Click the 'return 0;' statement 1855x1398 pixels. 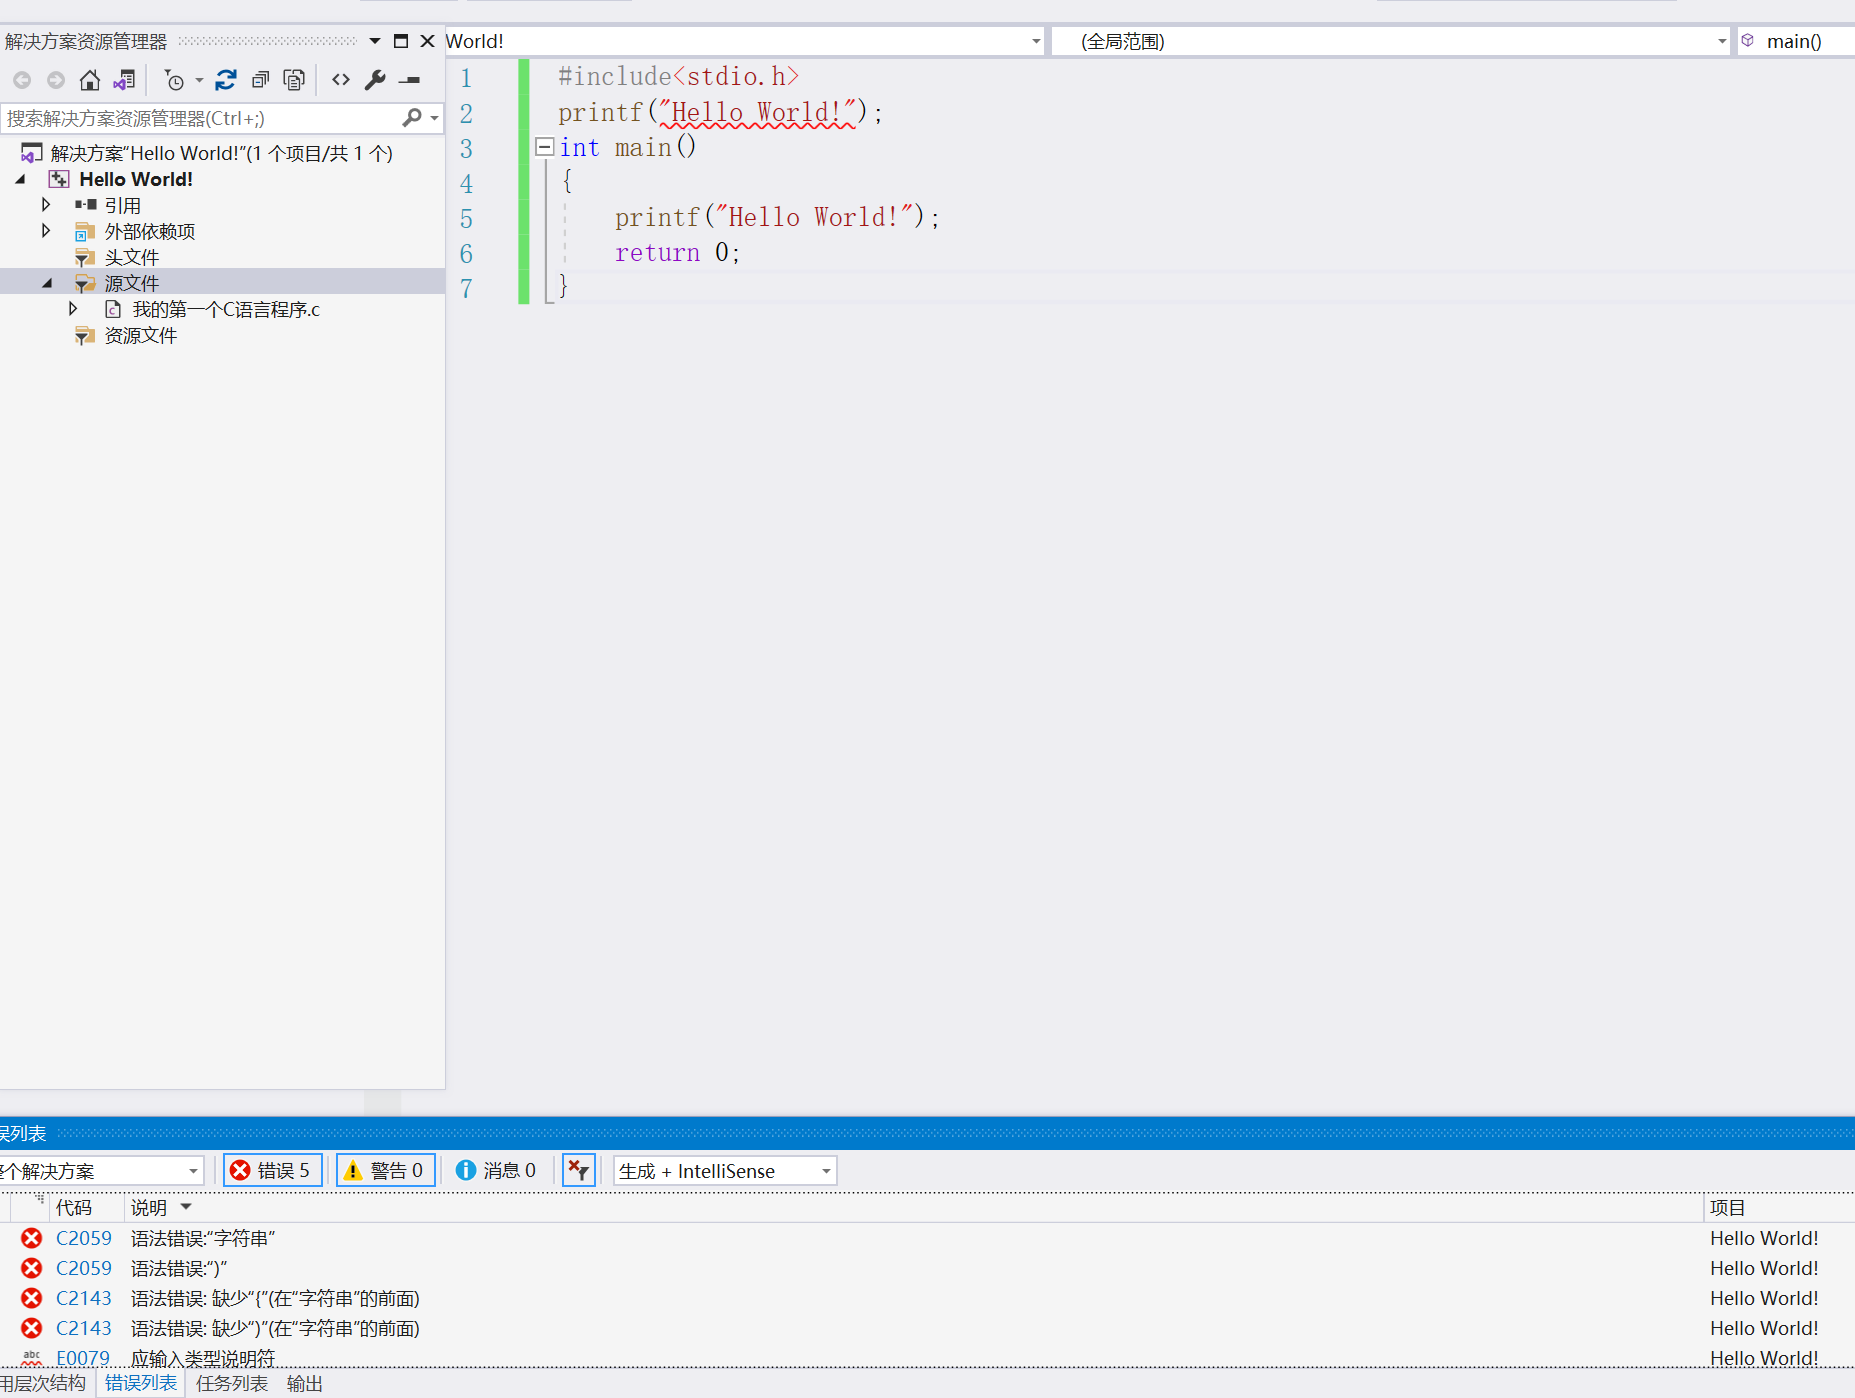(x=677, y=252)
